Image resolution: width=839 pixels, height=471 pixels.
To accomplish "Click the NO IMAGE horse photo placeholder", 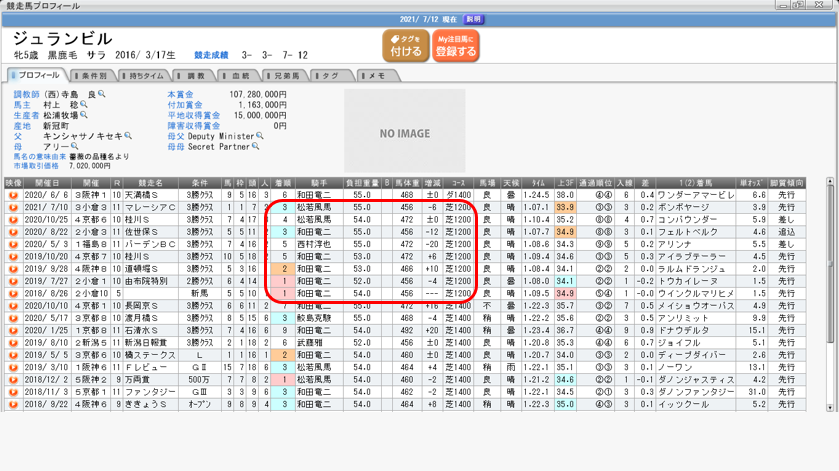I will (405, 133).
